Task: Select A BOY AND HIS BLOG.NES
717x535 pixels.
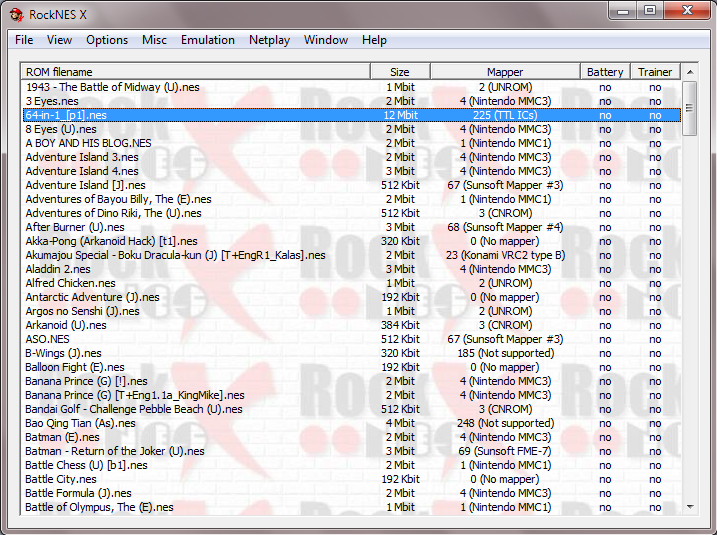Action: [88, 143]
